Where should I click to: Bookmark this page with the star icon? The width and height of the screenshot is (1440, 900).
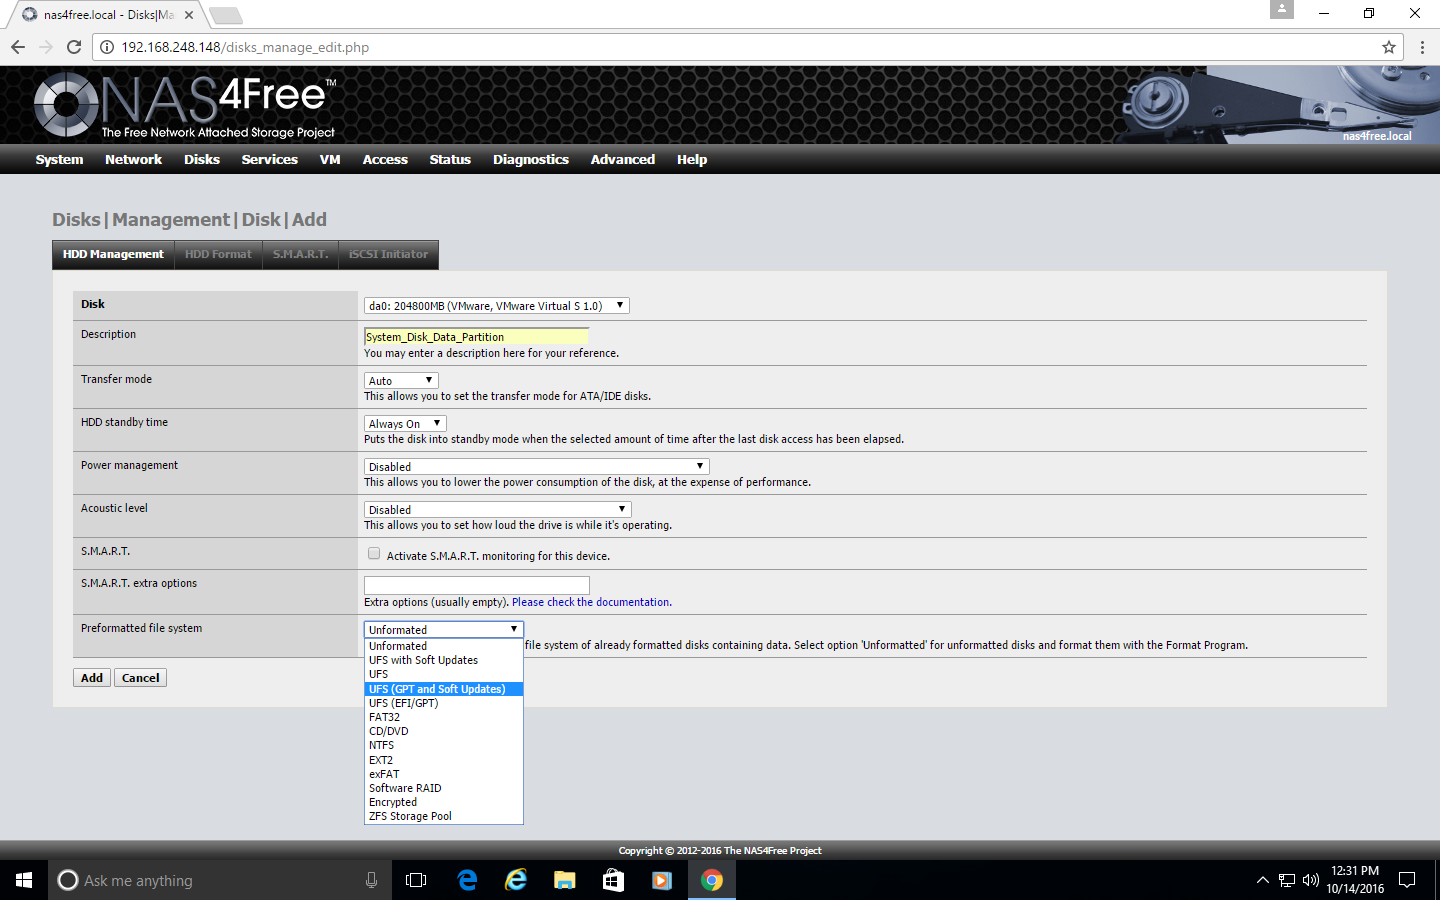[x=1388, y=47]
